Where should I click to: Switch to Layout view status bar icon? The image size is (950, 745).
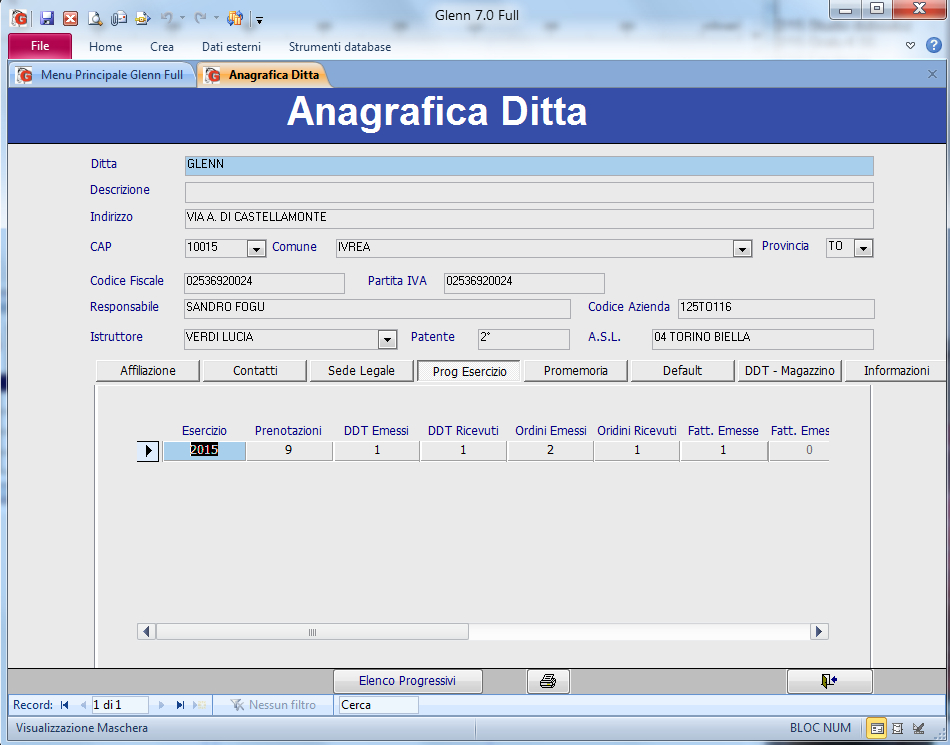click(898, 728)
